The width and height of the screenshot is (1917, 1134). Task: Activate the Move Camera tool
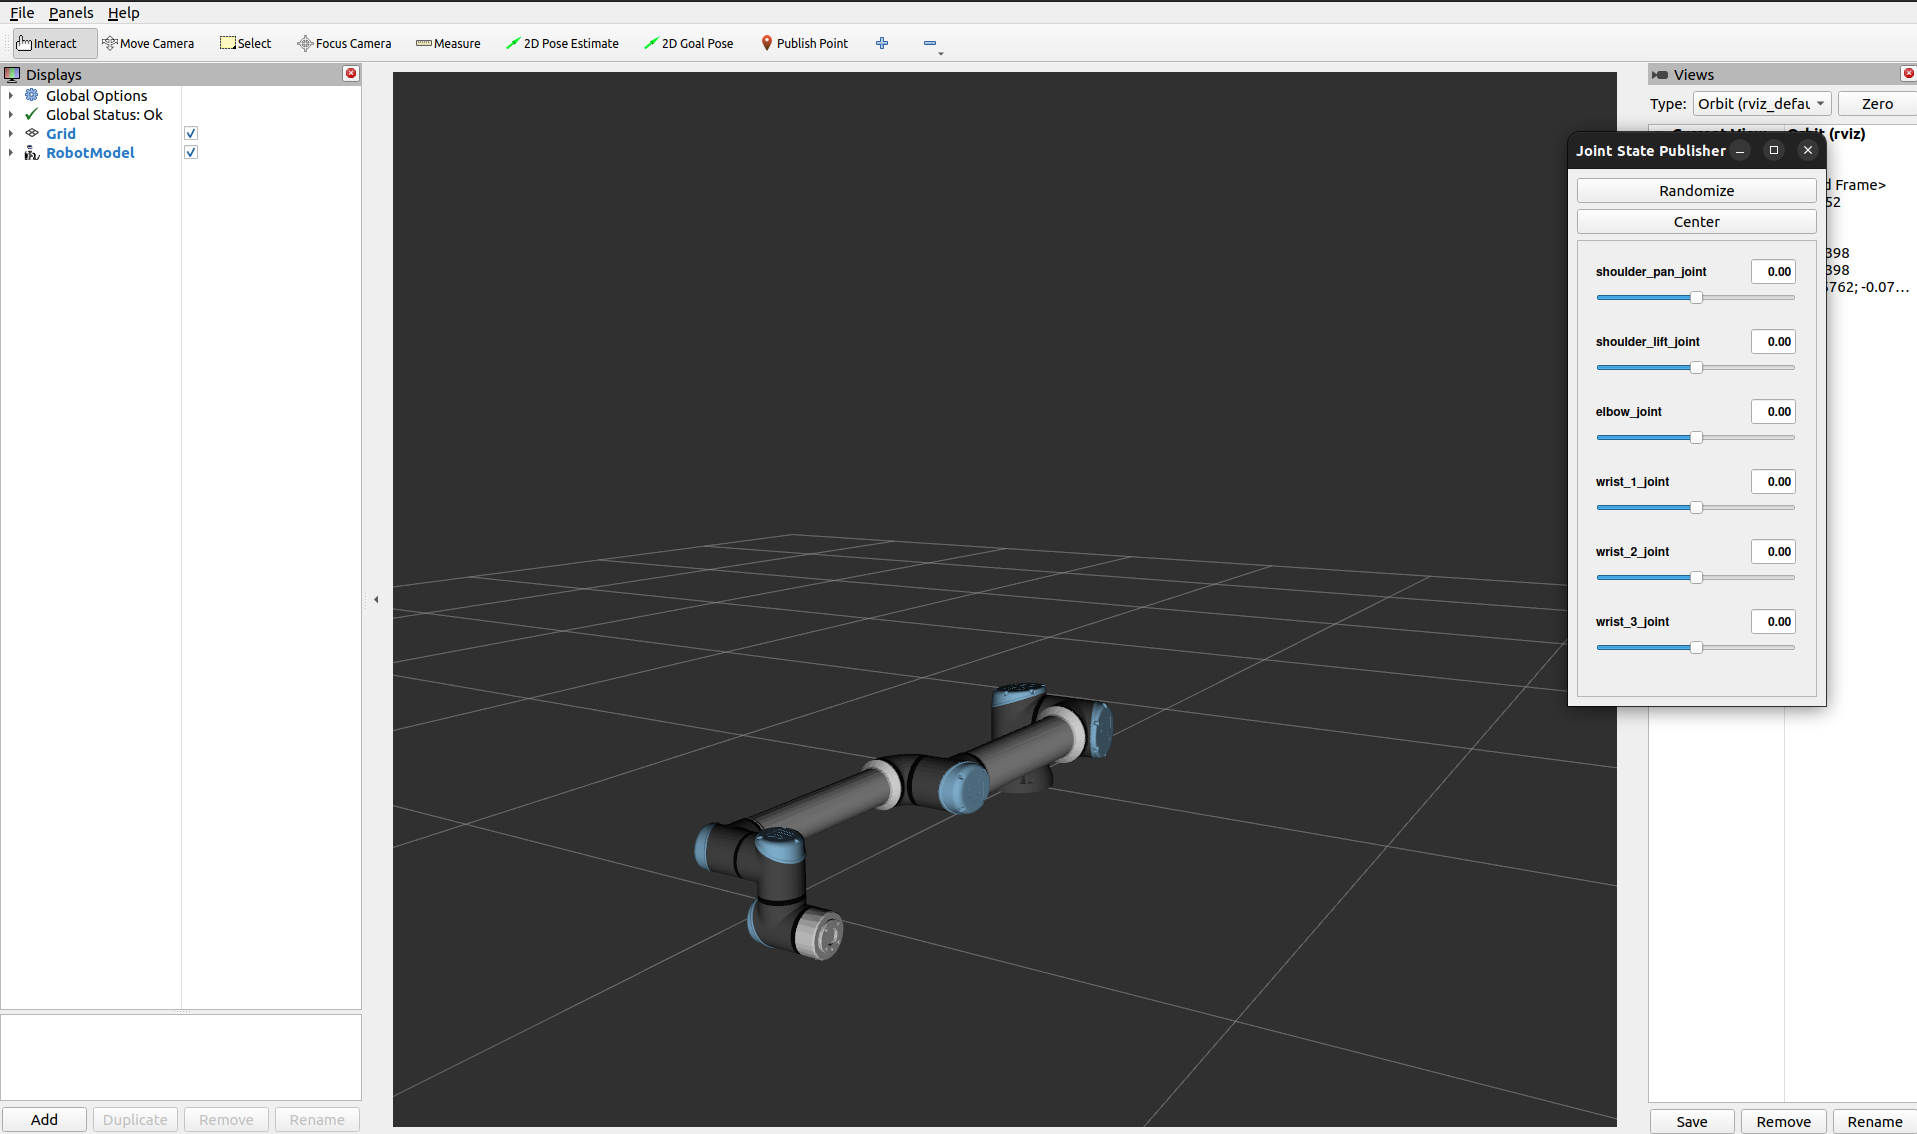click(148, 43)
